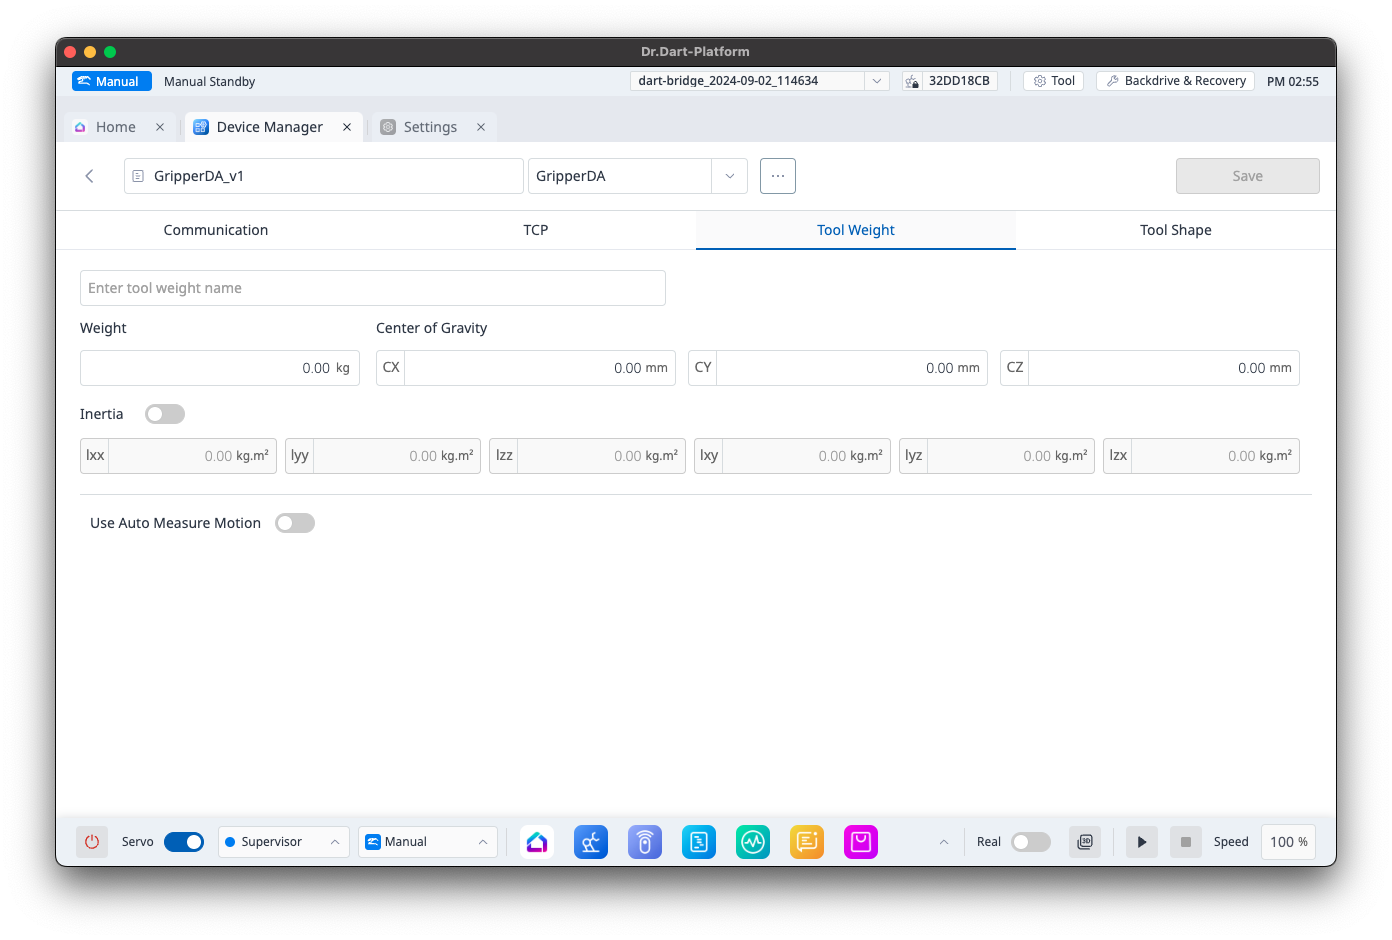Open the purple remote control icon

[x=645, y=842]
